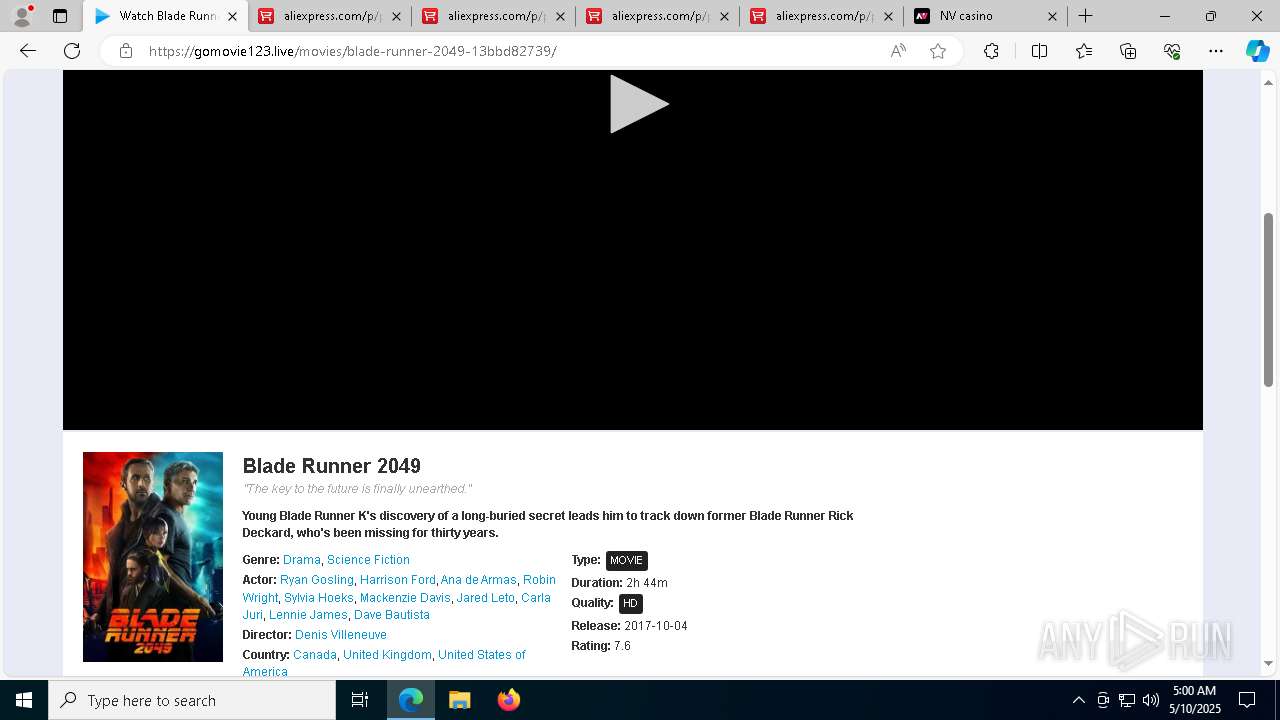Click the release date 2017-10-04

coord(656,626)
